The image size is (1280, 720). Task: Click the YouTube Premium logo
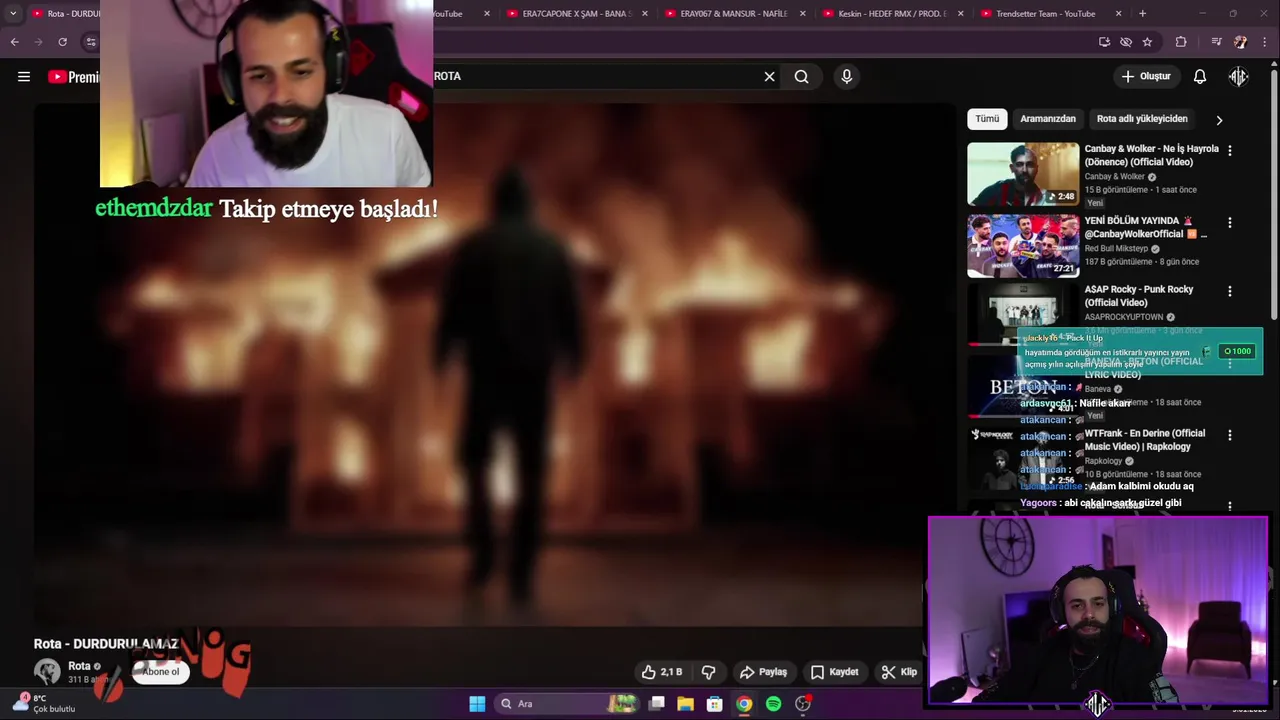tap(73, 77)
